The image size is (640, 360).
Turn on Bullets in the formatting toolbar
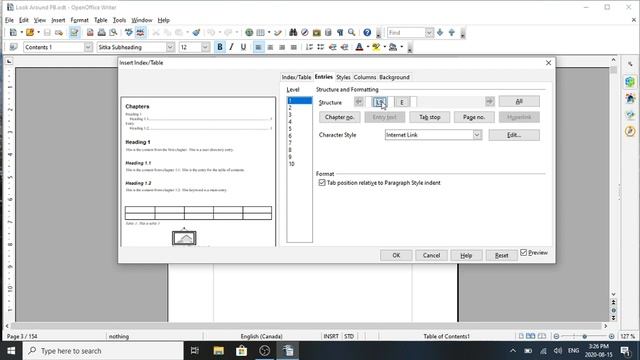(321, 47)
